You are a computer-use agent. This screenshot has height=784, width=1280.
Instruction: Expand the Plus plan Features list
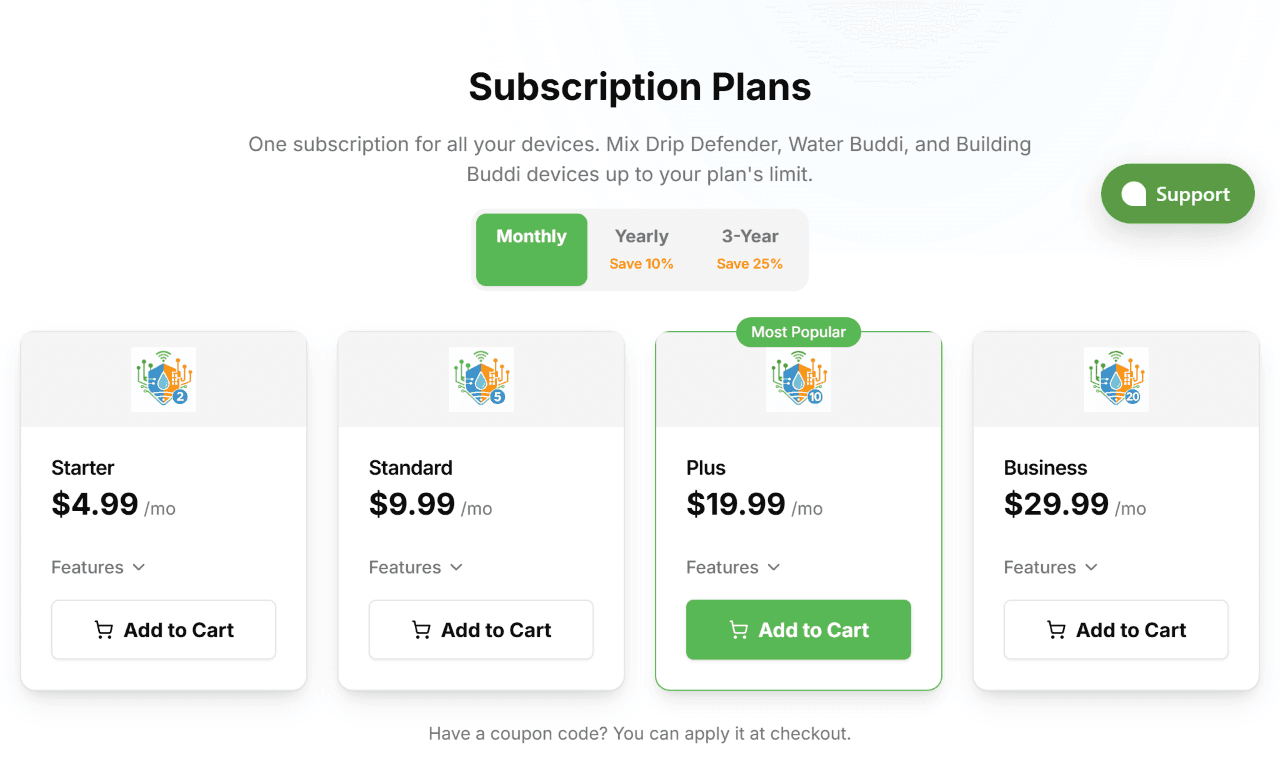tap(733, 567)
